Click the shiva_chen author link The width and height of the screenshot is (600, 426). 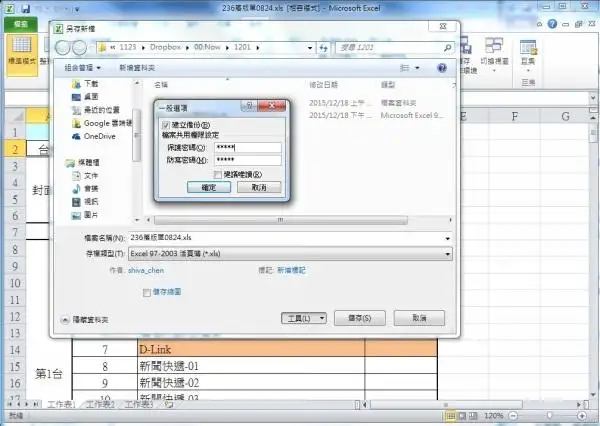pyautogui.click(x=146, y=270)
